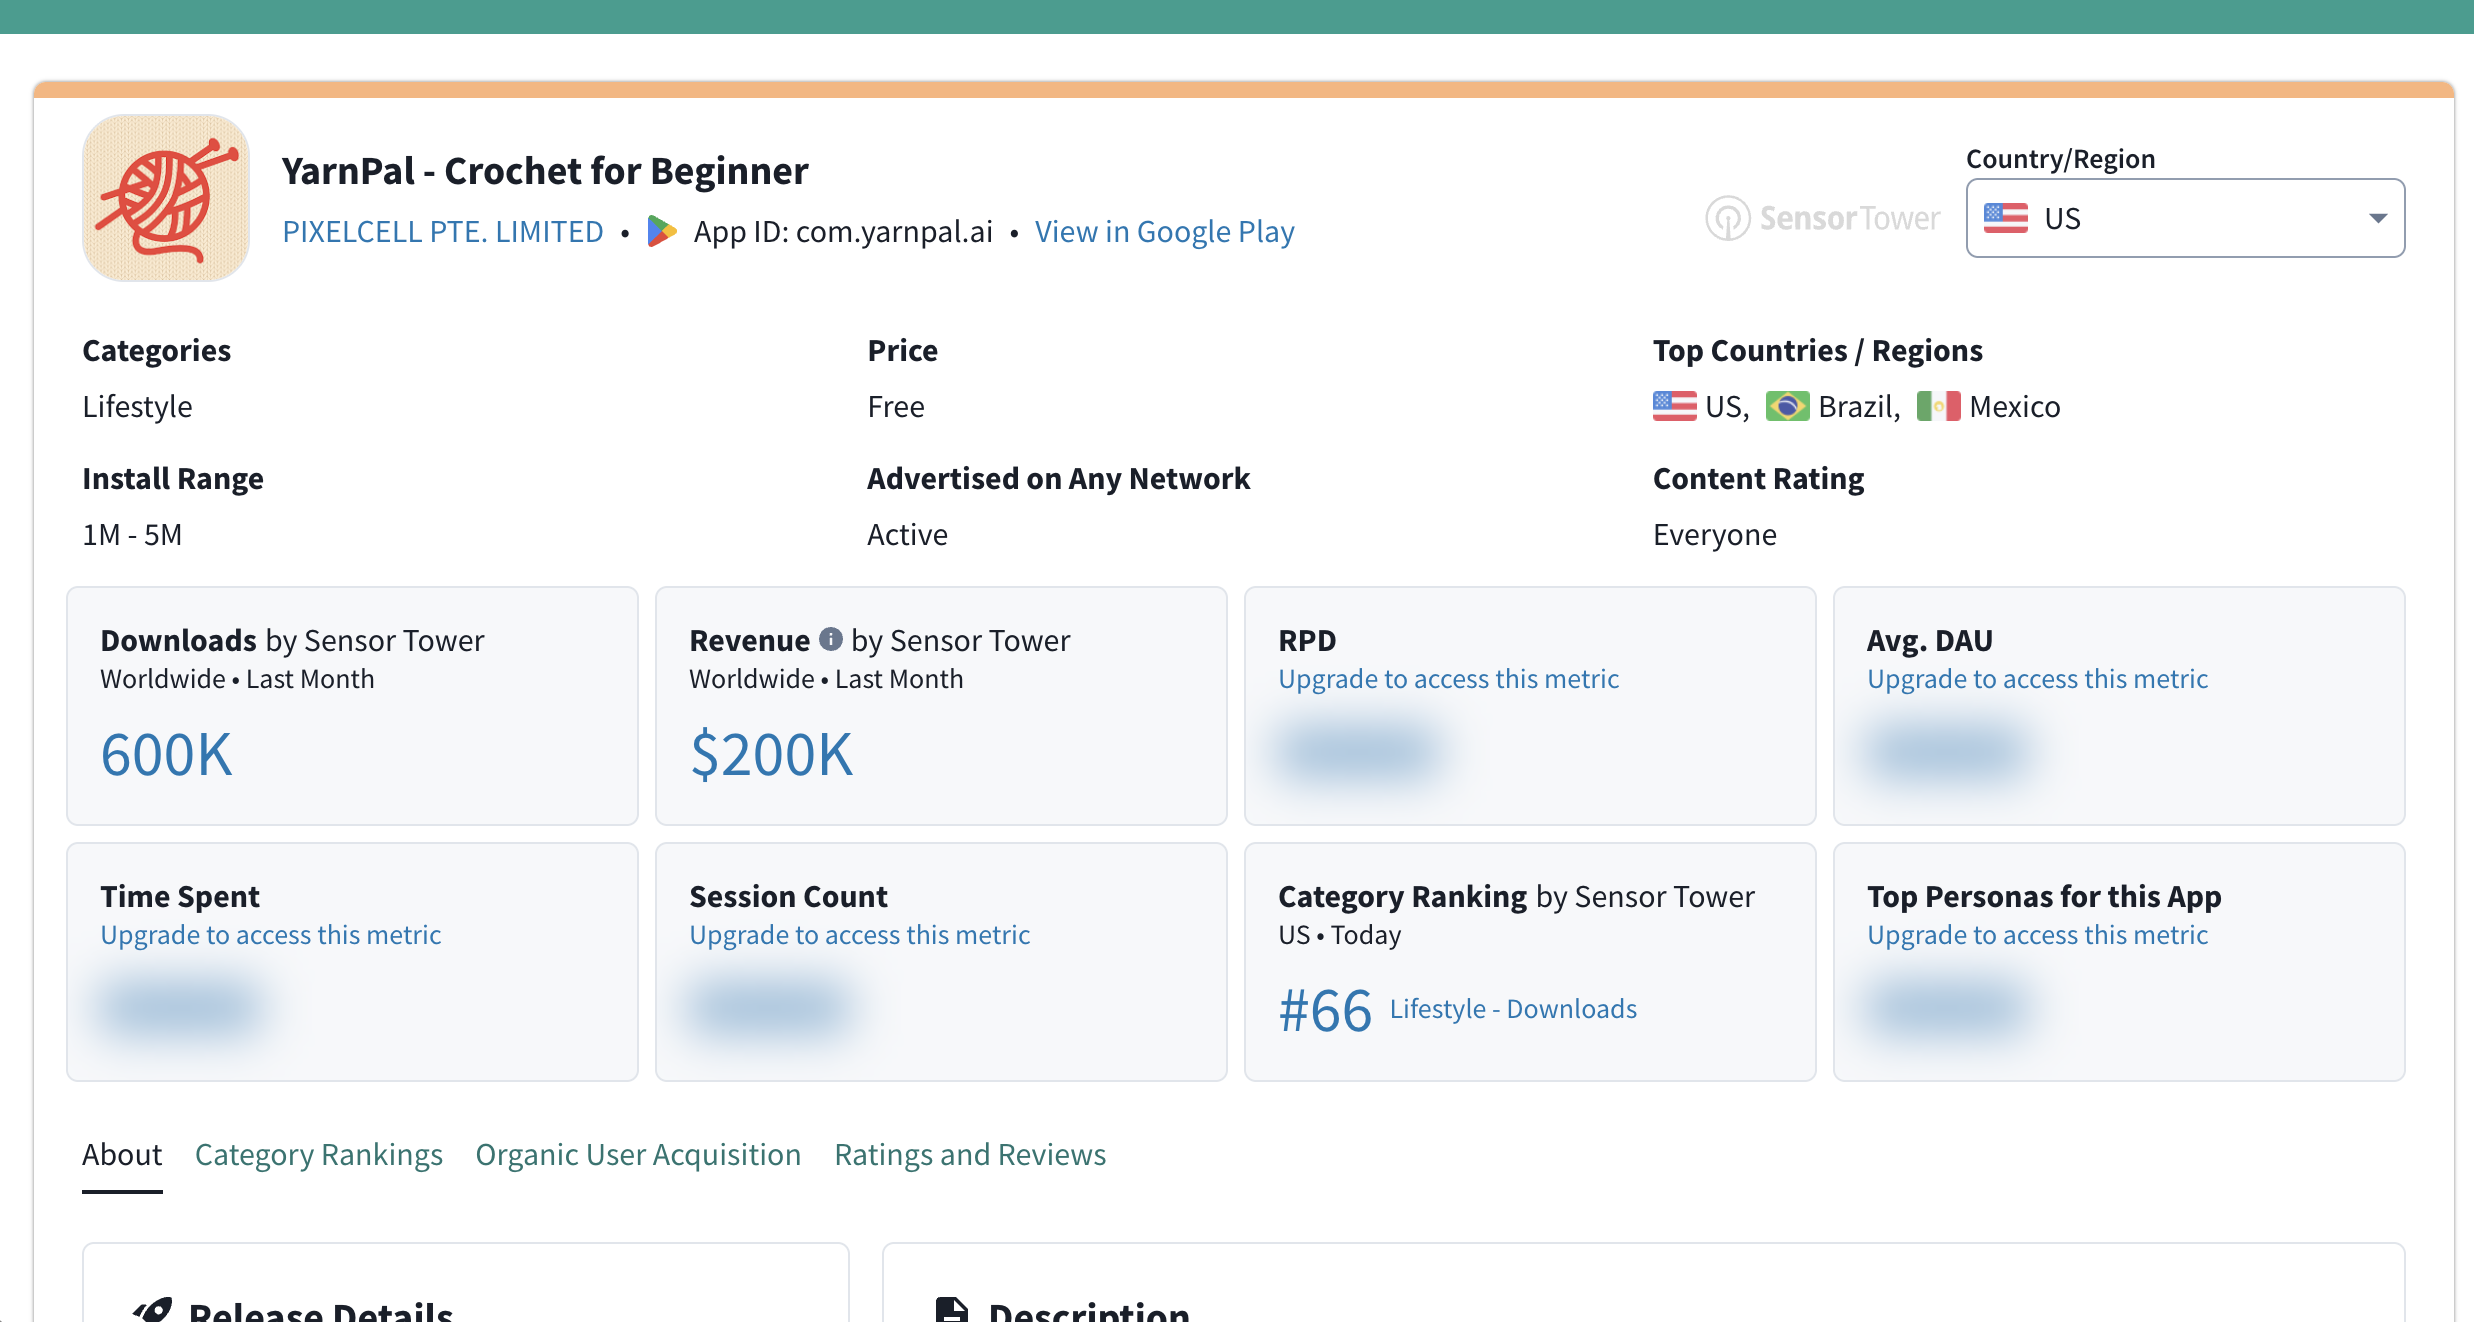Select the Ratings and Reviews tab
Screen dimensions: 2474x1322
[x=970, y=1154]
